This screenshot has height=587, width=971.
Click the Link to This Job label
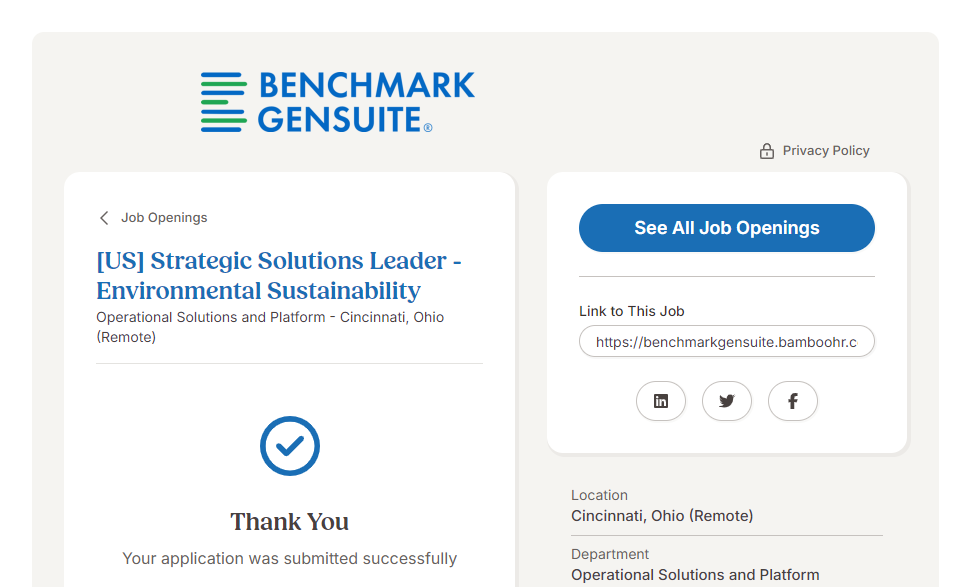tap(632, 311)
